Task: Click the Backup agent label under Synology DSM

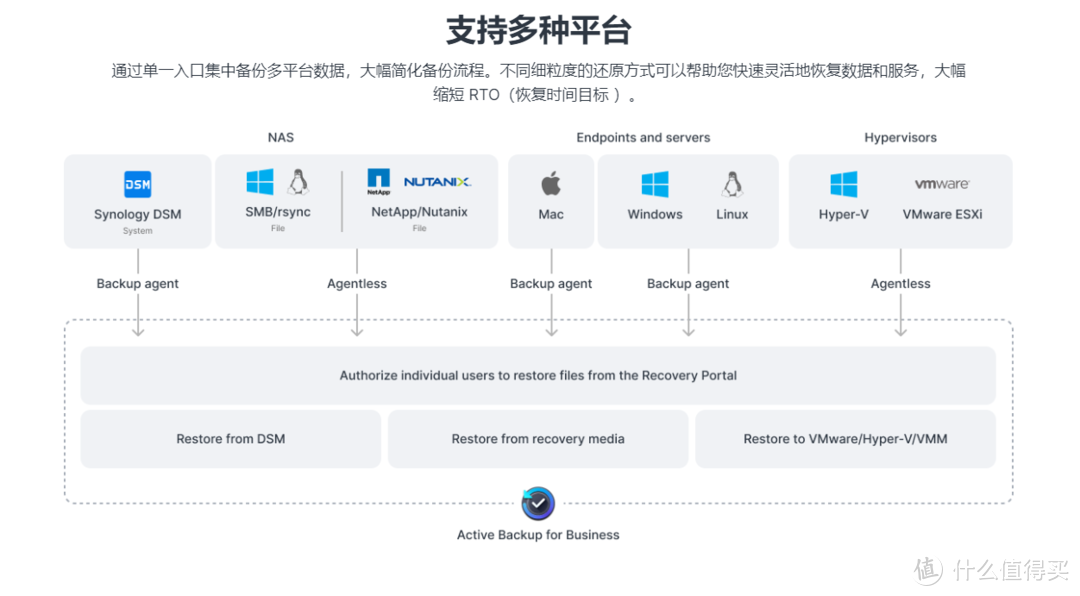Action: pyautogui.click(x=137, y=283)
